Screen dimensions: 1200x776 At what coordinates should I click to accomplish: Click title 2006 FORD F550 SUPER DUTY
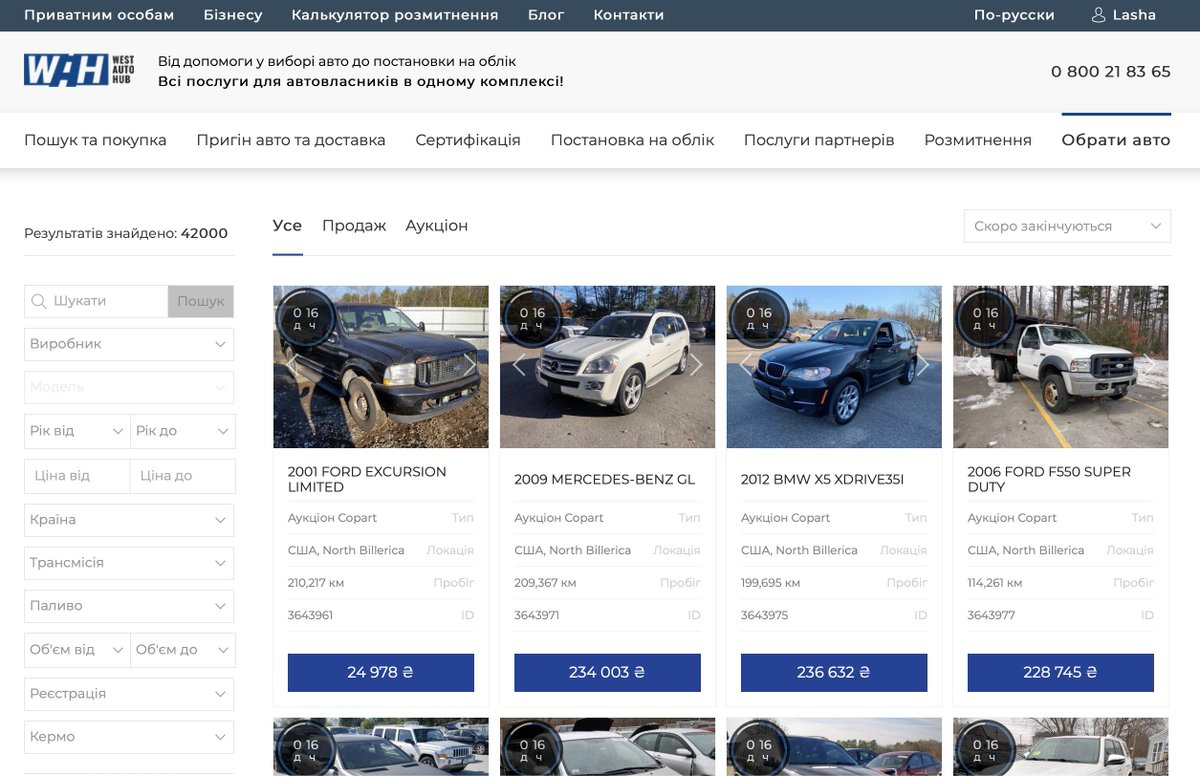pyautogui.click(x=1049, y=479)
